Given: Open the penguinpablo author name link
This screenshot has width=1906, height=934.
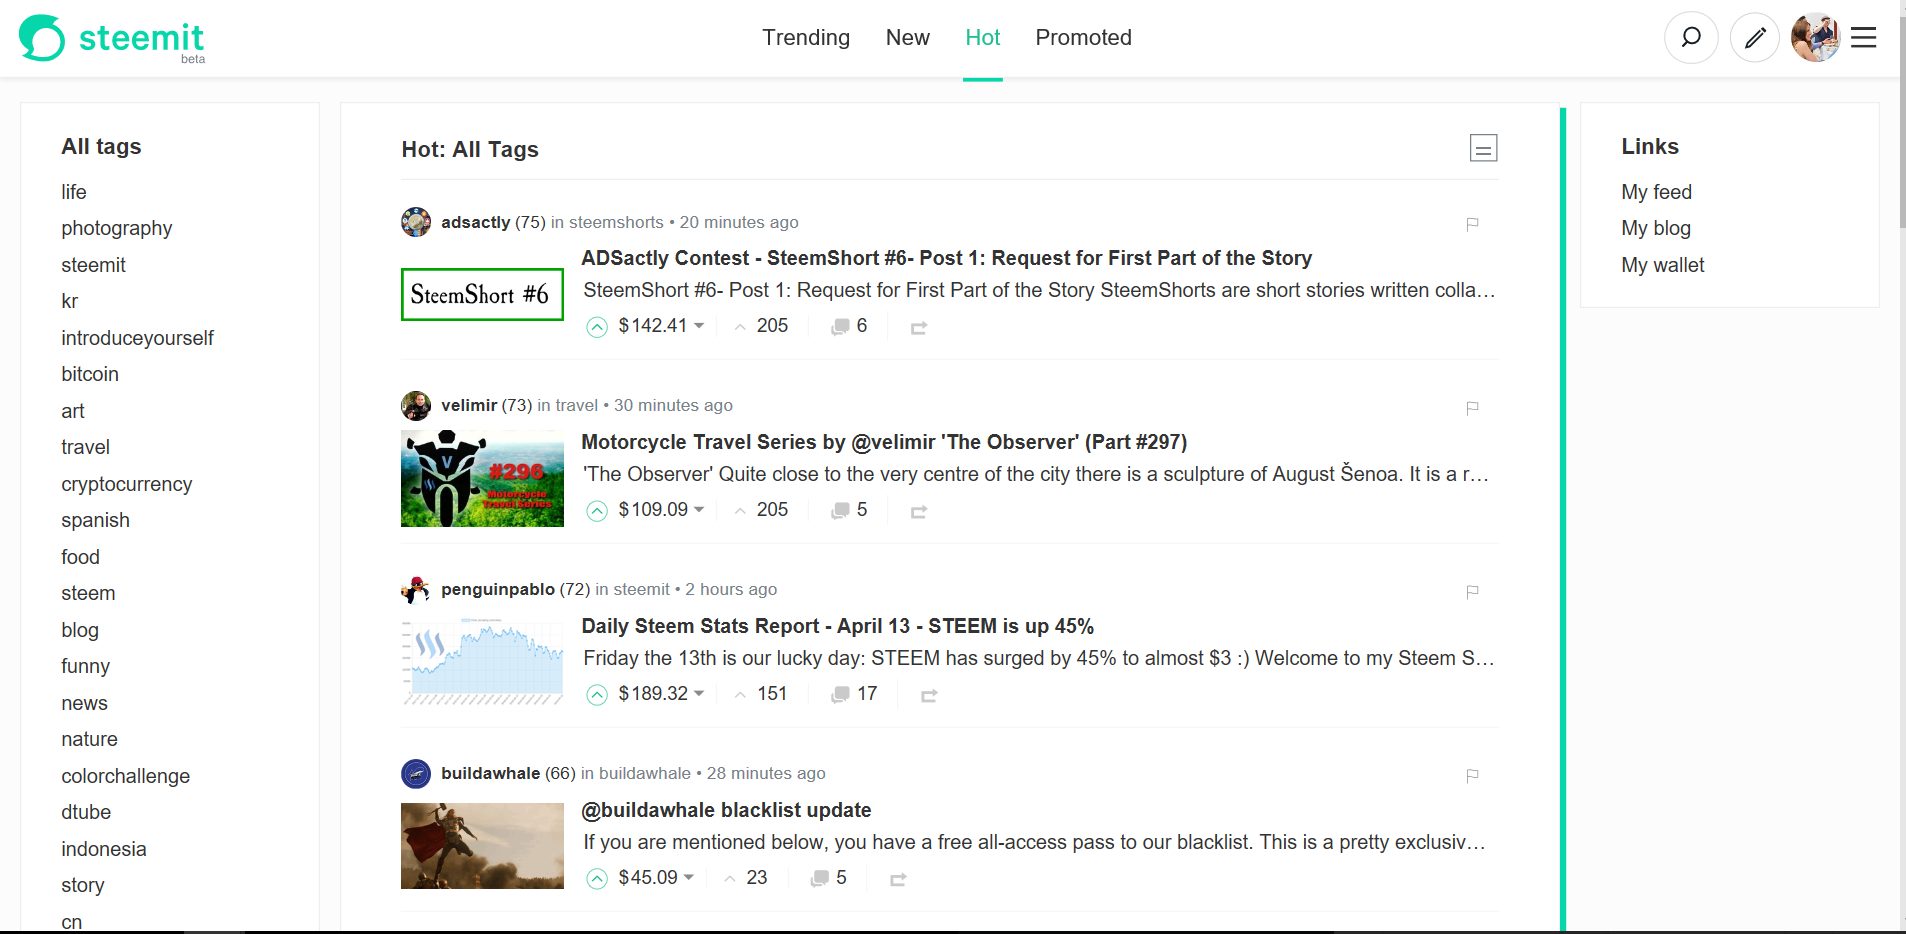Looking at the screenshot, I should coord(498,589).
